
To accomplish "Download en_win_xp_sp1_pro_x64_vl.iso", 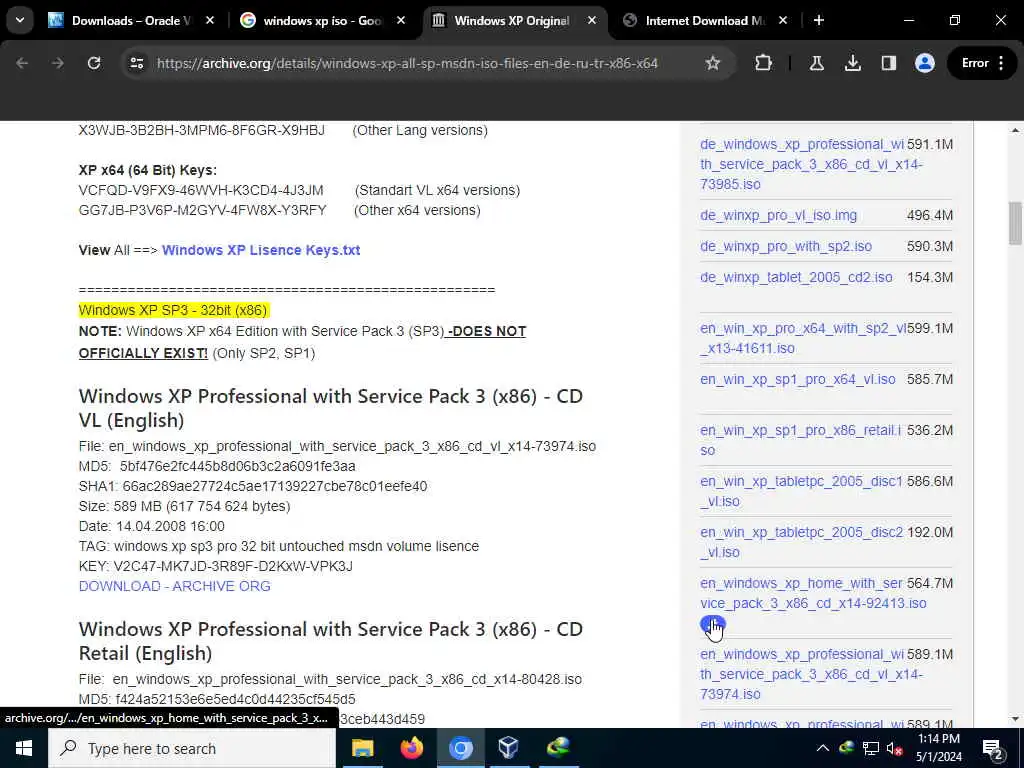I will pos(797,379).
